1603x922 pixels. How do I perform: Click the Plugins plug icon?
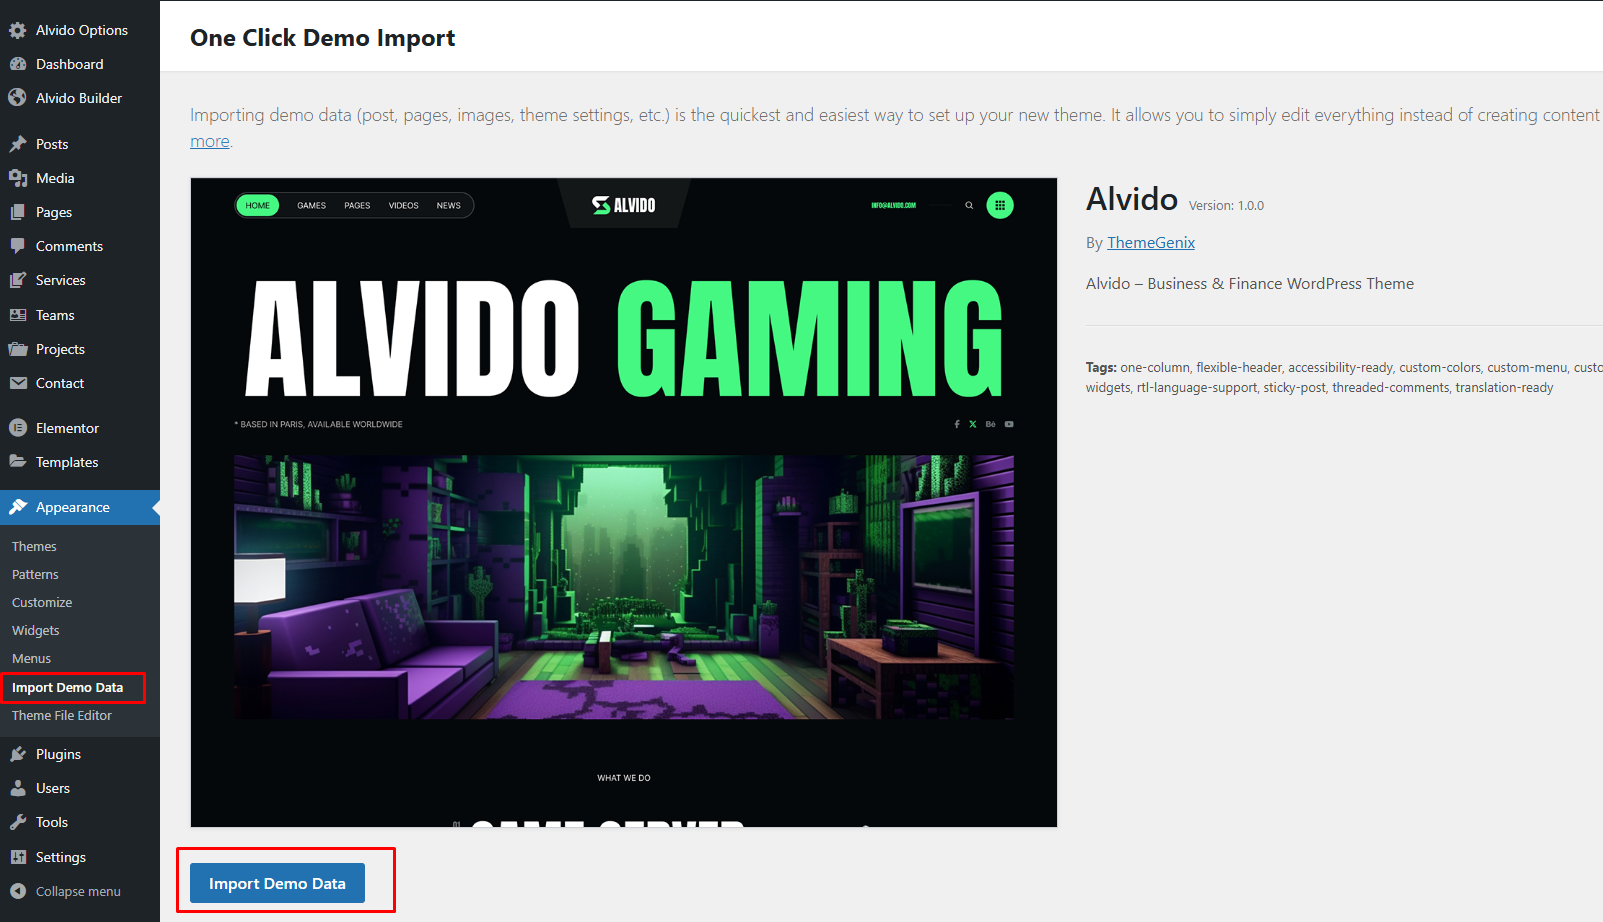click(18, 754)
